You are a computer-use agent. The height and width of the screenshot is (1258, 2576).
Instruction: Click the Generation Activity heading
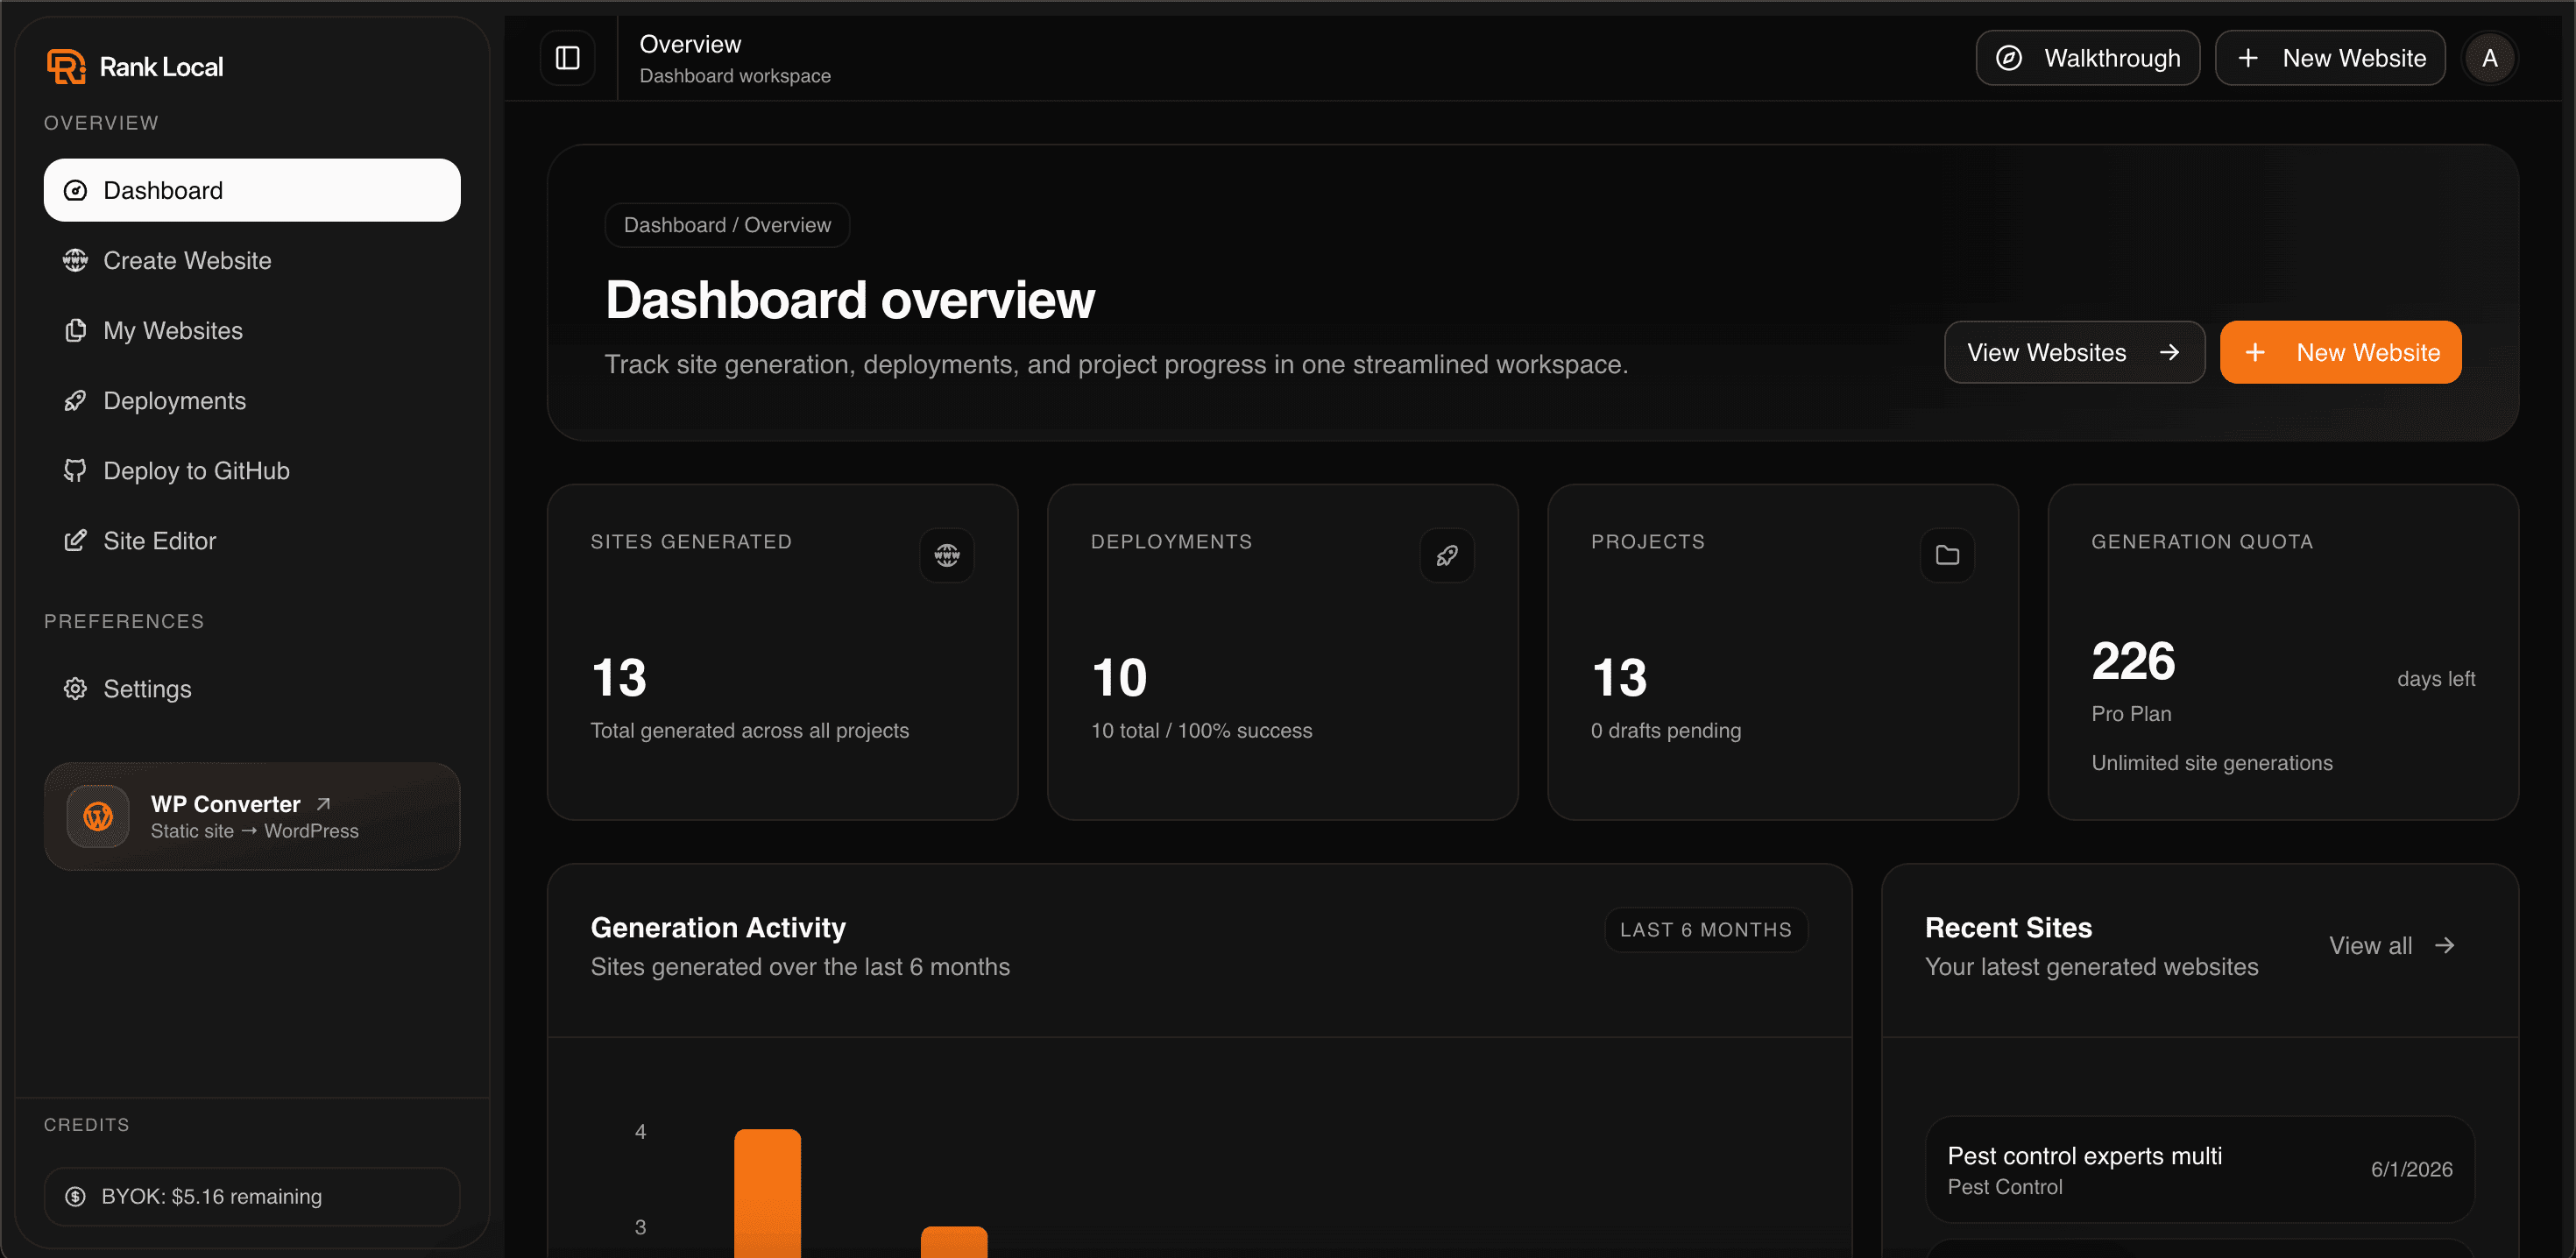[718, 928]
